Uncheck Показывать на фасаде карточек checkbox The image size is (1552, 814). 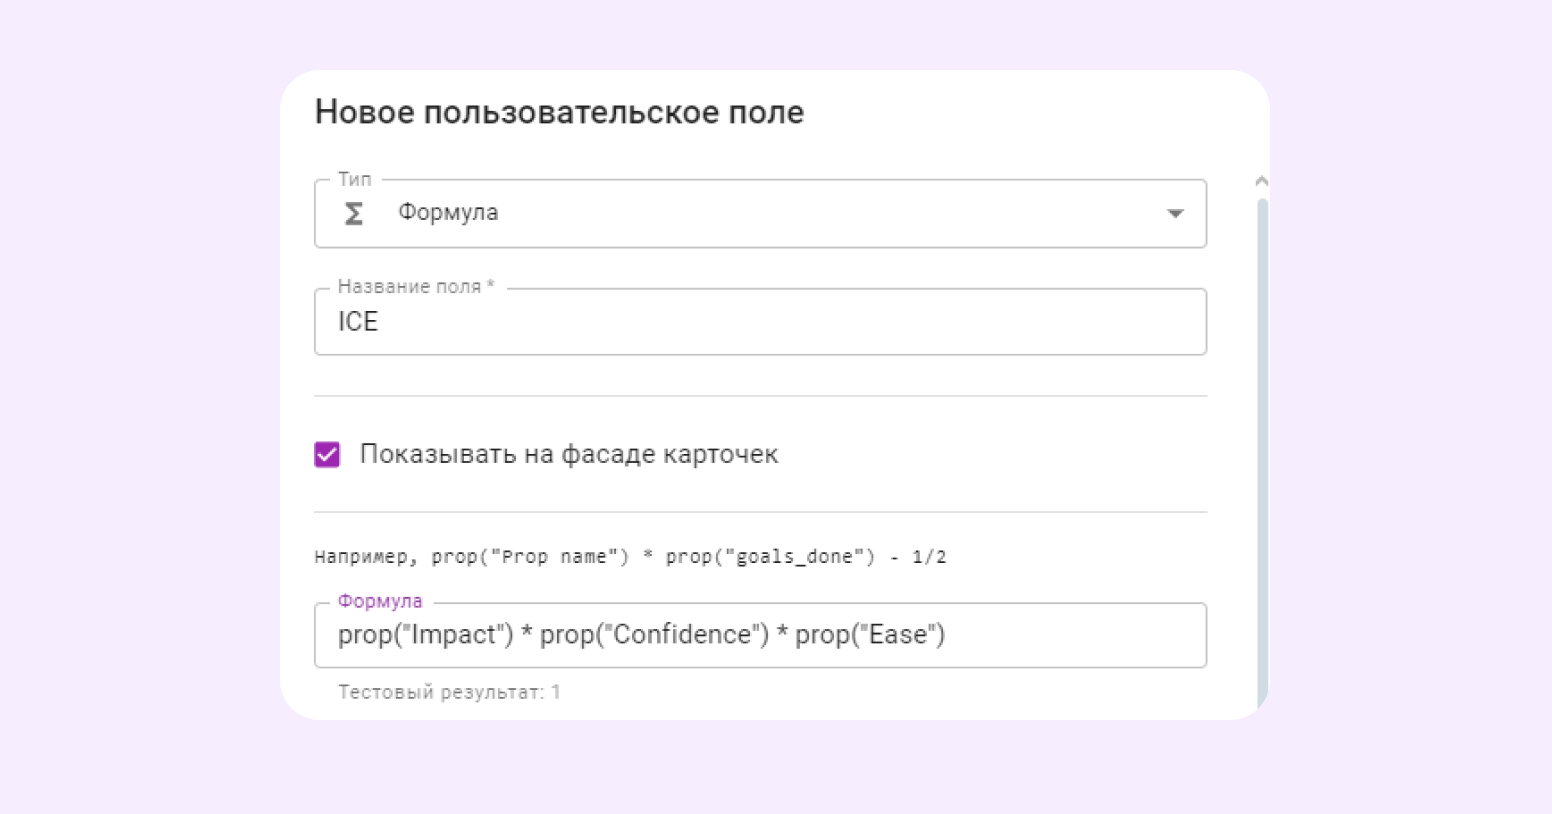(x=327, y=455)
